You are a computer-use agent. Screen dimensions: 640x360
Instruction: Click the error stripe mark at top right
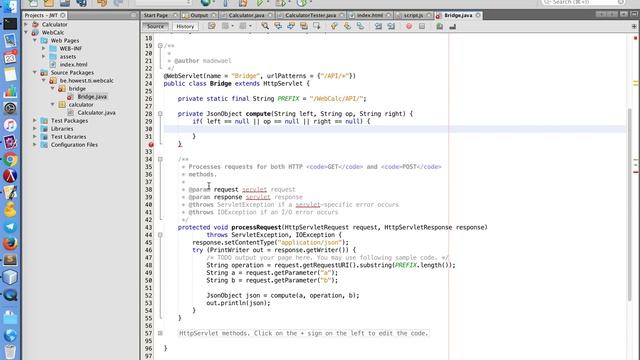(x=635, y=38)
